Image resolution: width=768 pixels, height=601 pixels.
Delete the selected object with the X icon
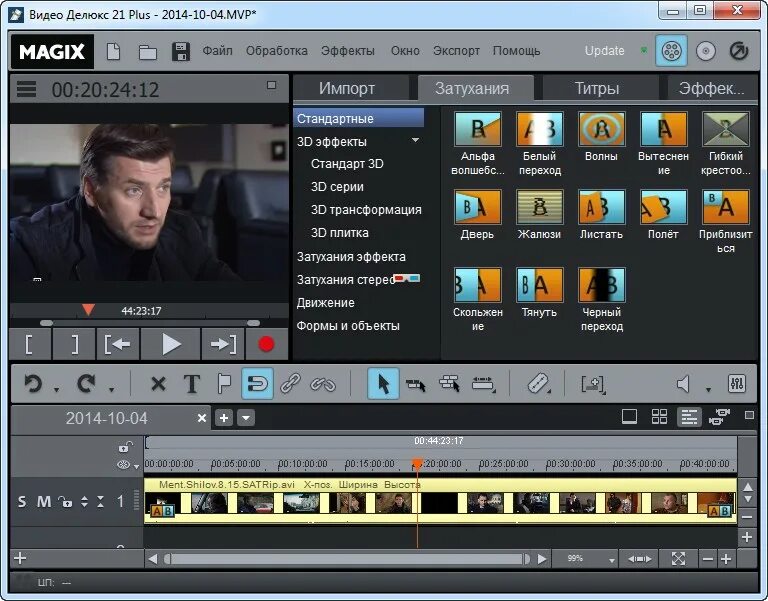[x=158, y=384]
